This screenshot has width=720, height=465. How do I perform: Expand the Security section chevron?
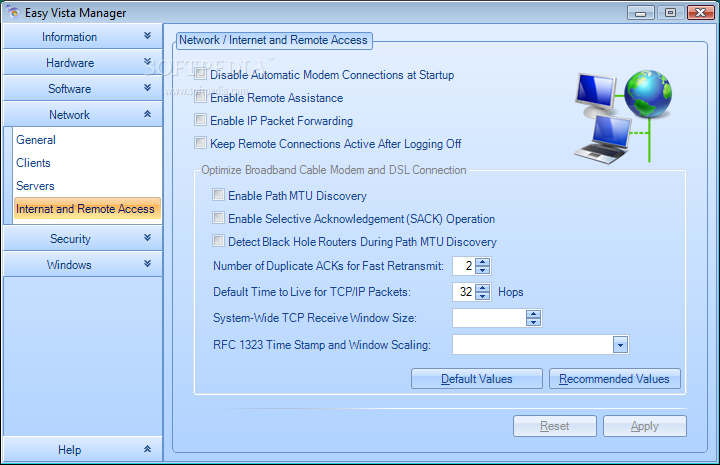click(x=147, y=237)
